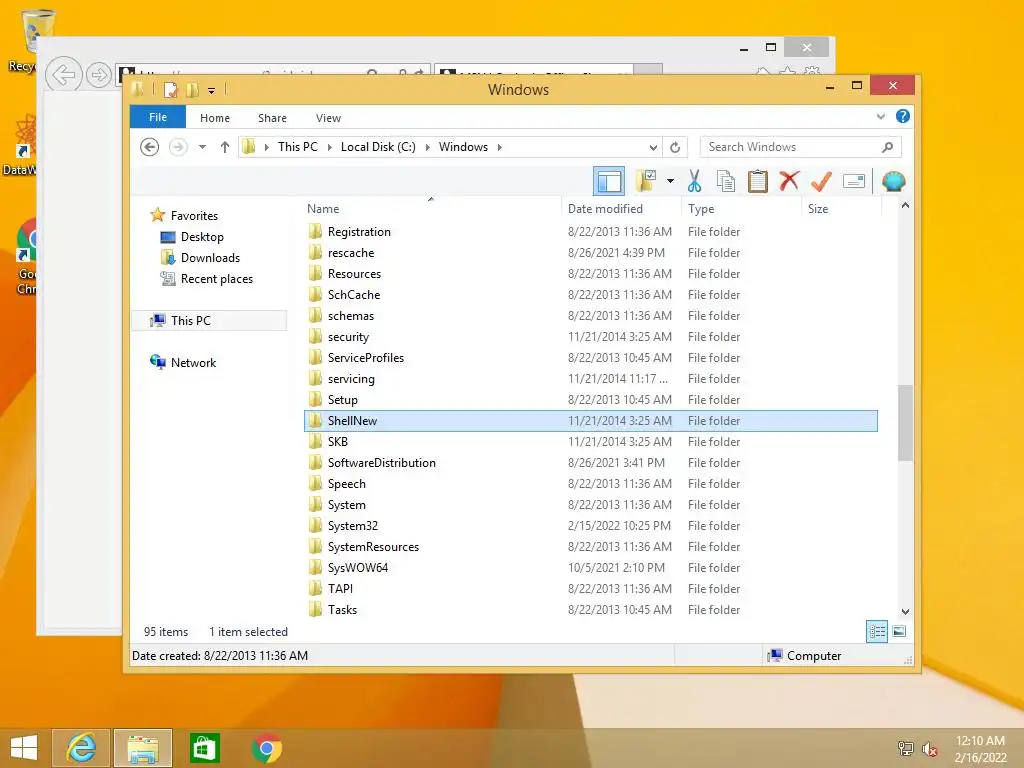Select the SysWOW64 folder
1024x768 pixels.
pyautogui.click(x=358, y=568)
